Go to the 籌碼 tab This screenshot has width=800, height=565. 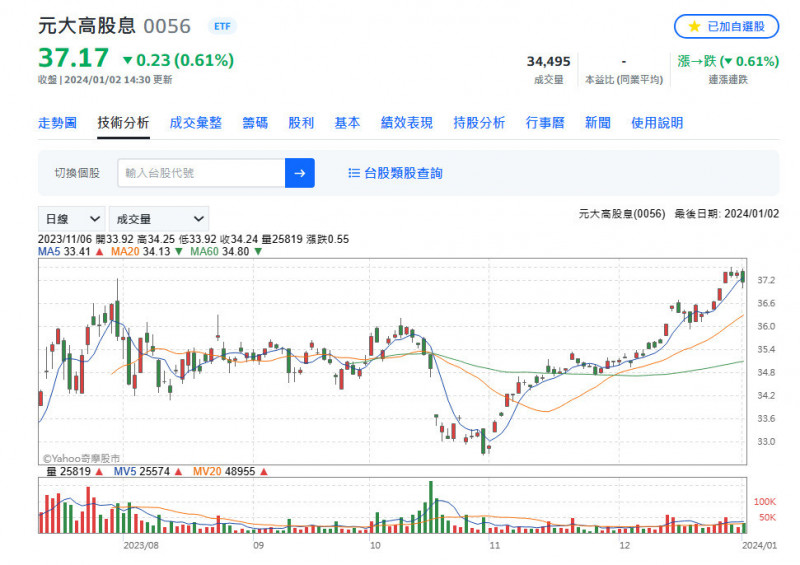point(255,122)
